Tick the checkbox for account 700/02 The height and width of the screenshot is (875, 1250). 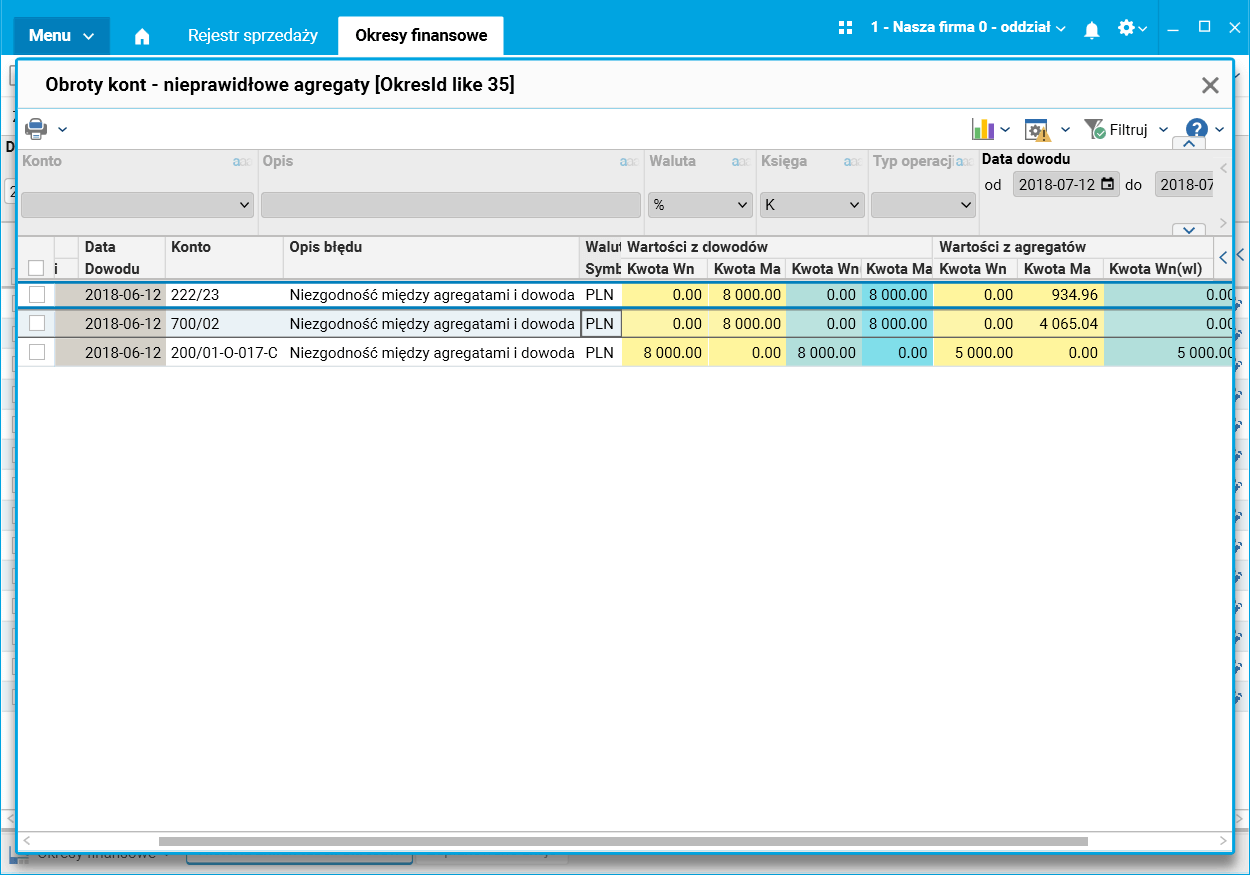[37, 323]
